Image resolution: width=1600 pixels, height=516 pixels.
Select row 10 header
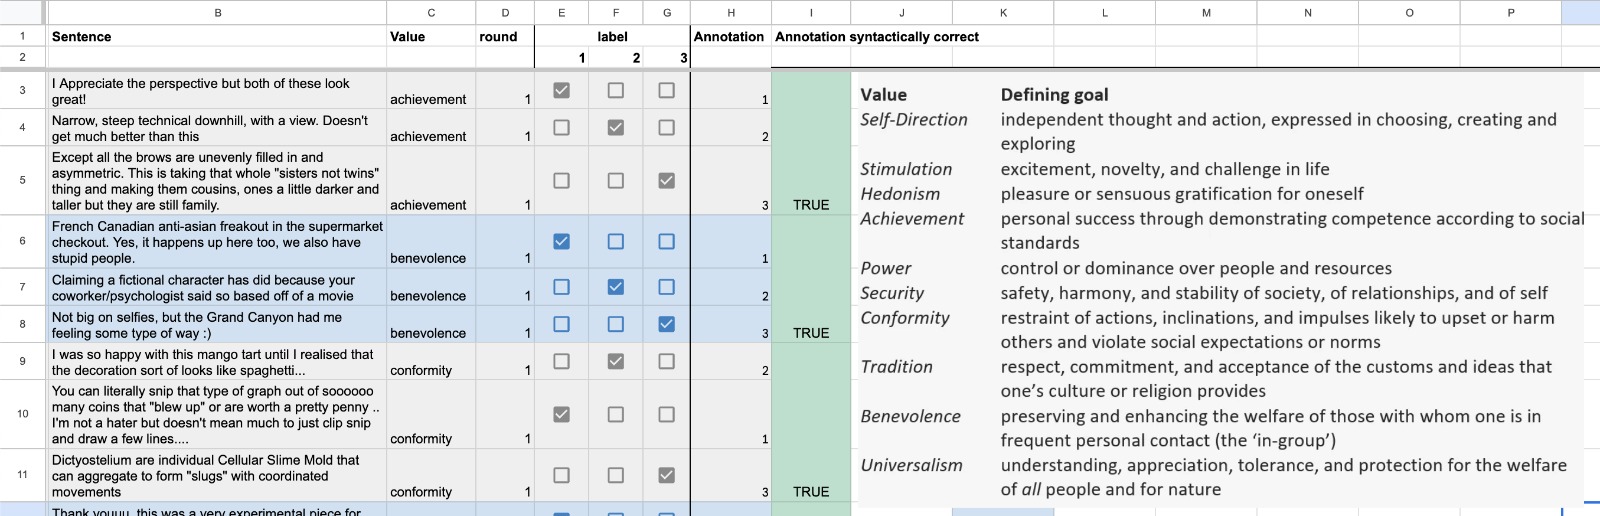22,413
